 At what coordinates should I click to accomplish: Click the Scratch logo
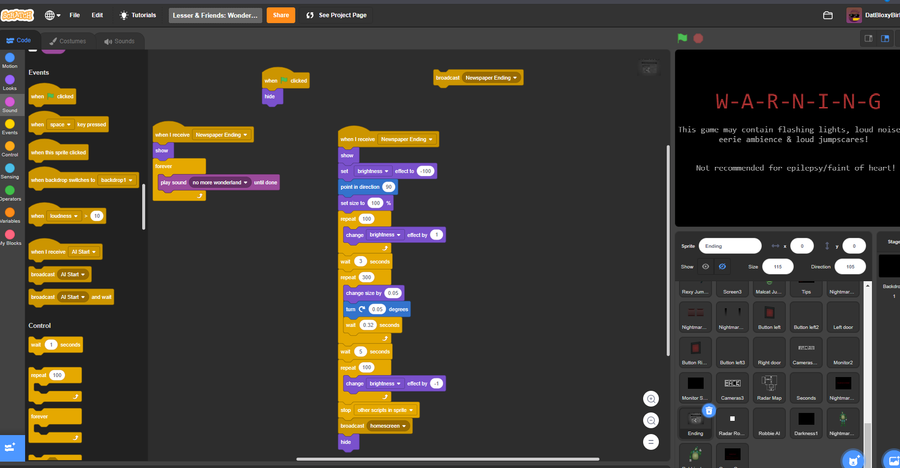pyautogui.click(x=17, y=16)
